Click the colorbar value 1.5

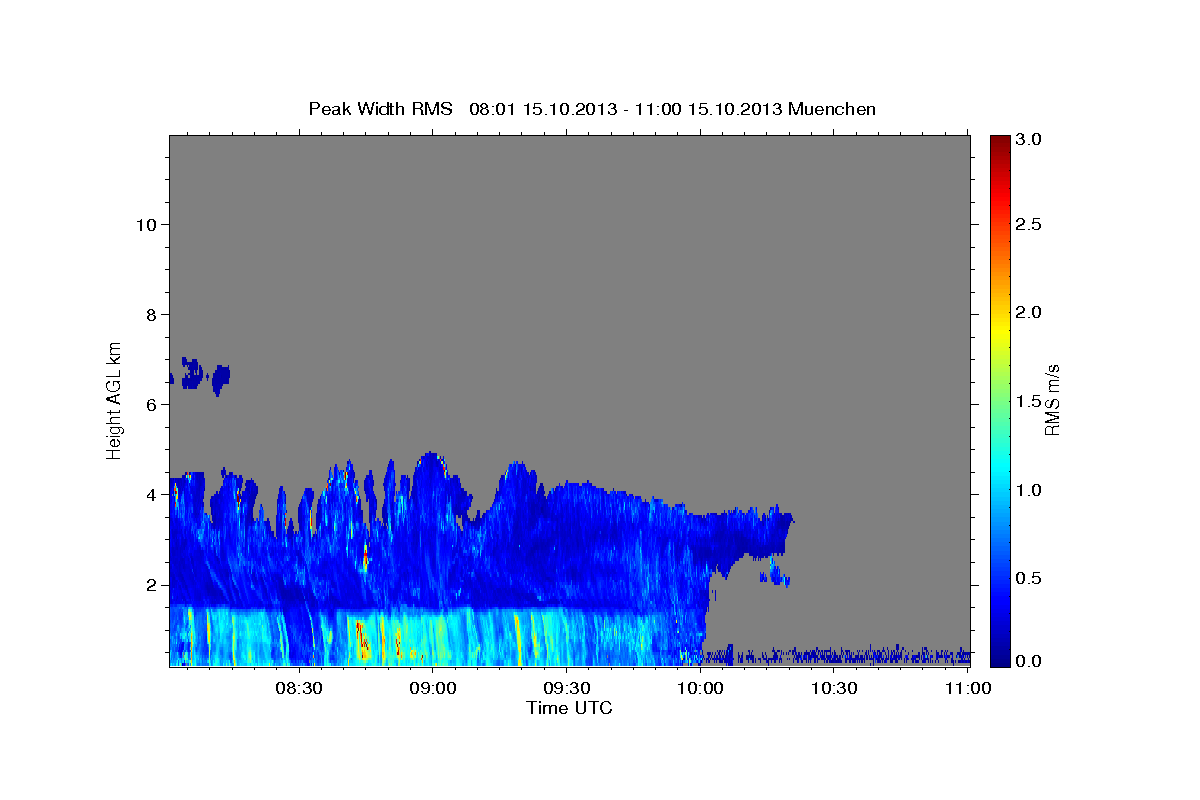1029,401
